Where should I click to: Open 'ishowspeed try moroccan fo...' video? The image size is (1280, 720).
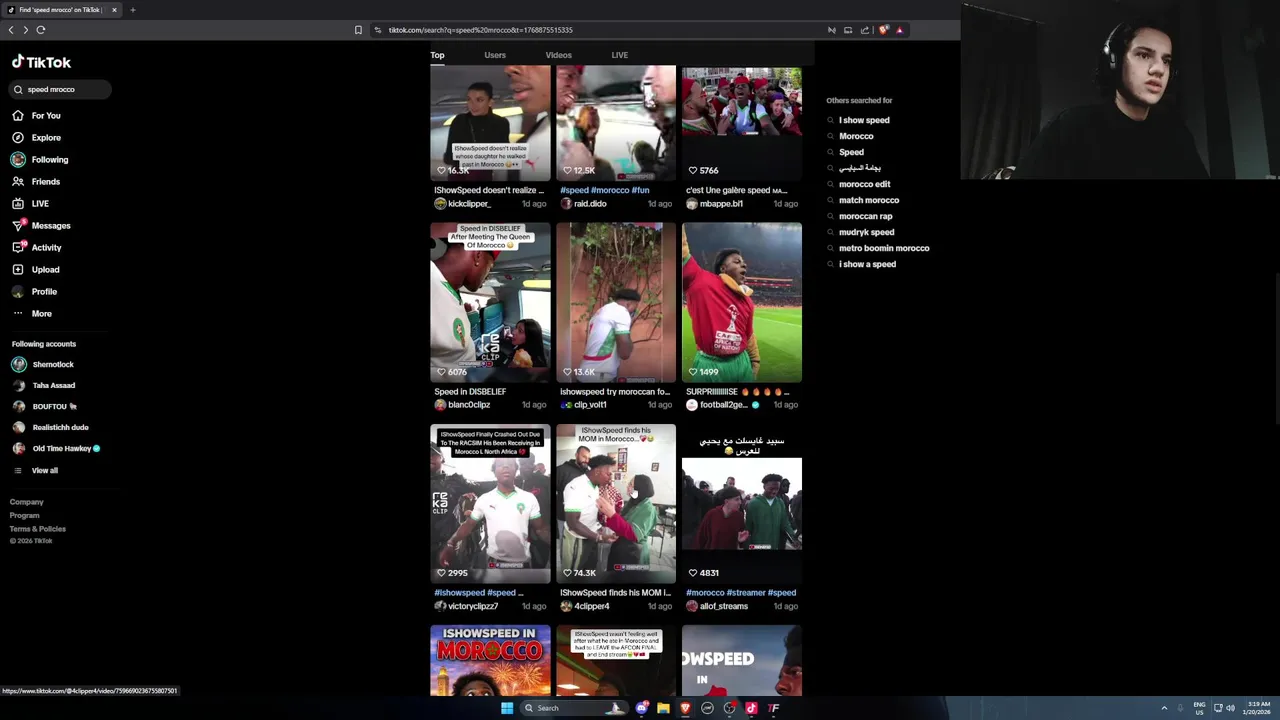click(616, 302)
